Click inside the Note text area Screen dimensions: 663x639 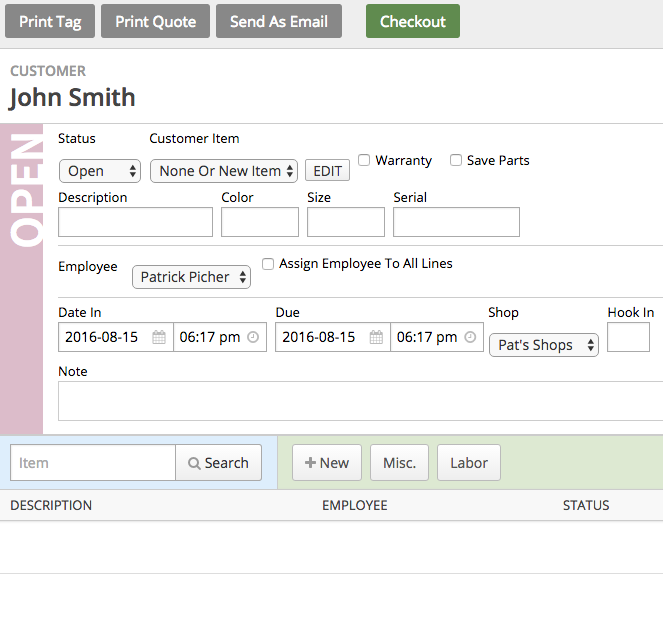[360, 401]
